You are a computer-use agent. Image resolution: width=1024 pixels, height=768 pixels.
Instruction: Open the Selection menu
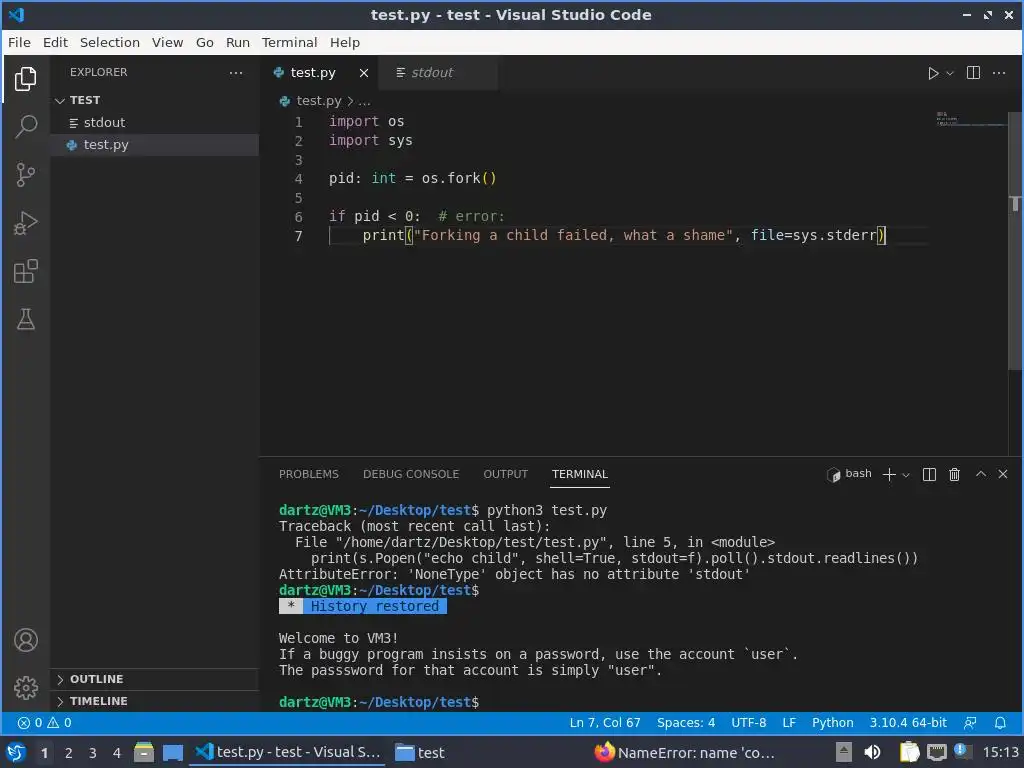[x=110, y=42]
